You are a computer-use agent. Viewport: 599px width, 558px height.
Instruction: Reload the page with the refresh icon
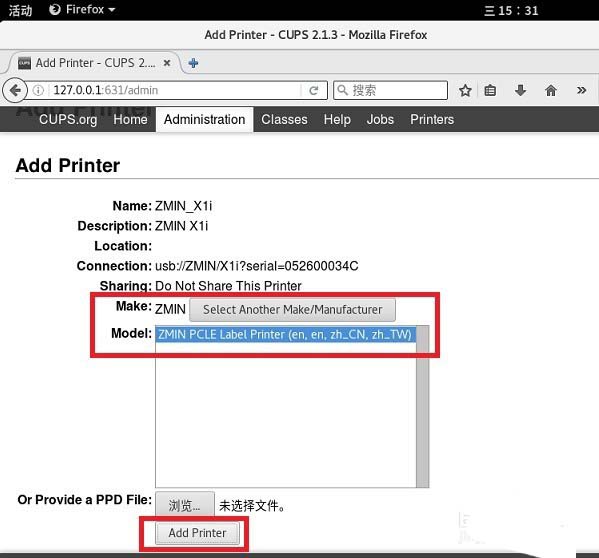click(x=314, y=91)
